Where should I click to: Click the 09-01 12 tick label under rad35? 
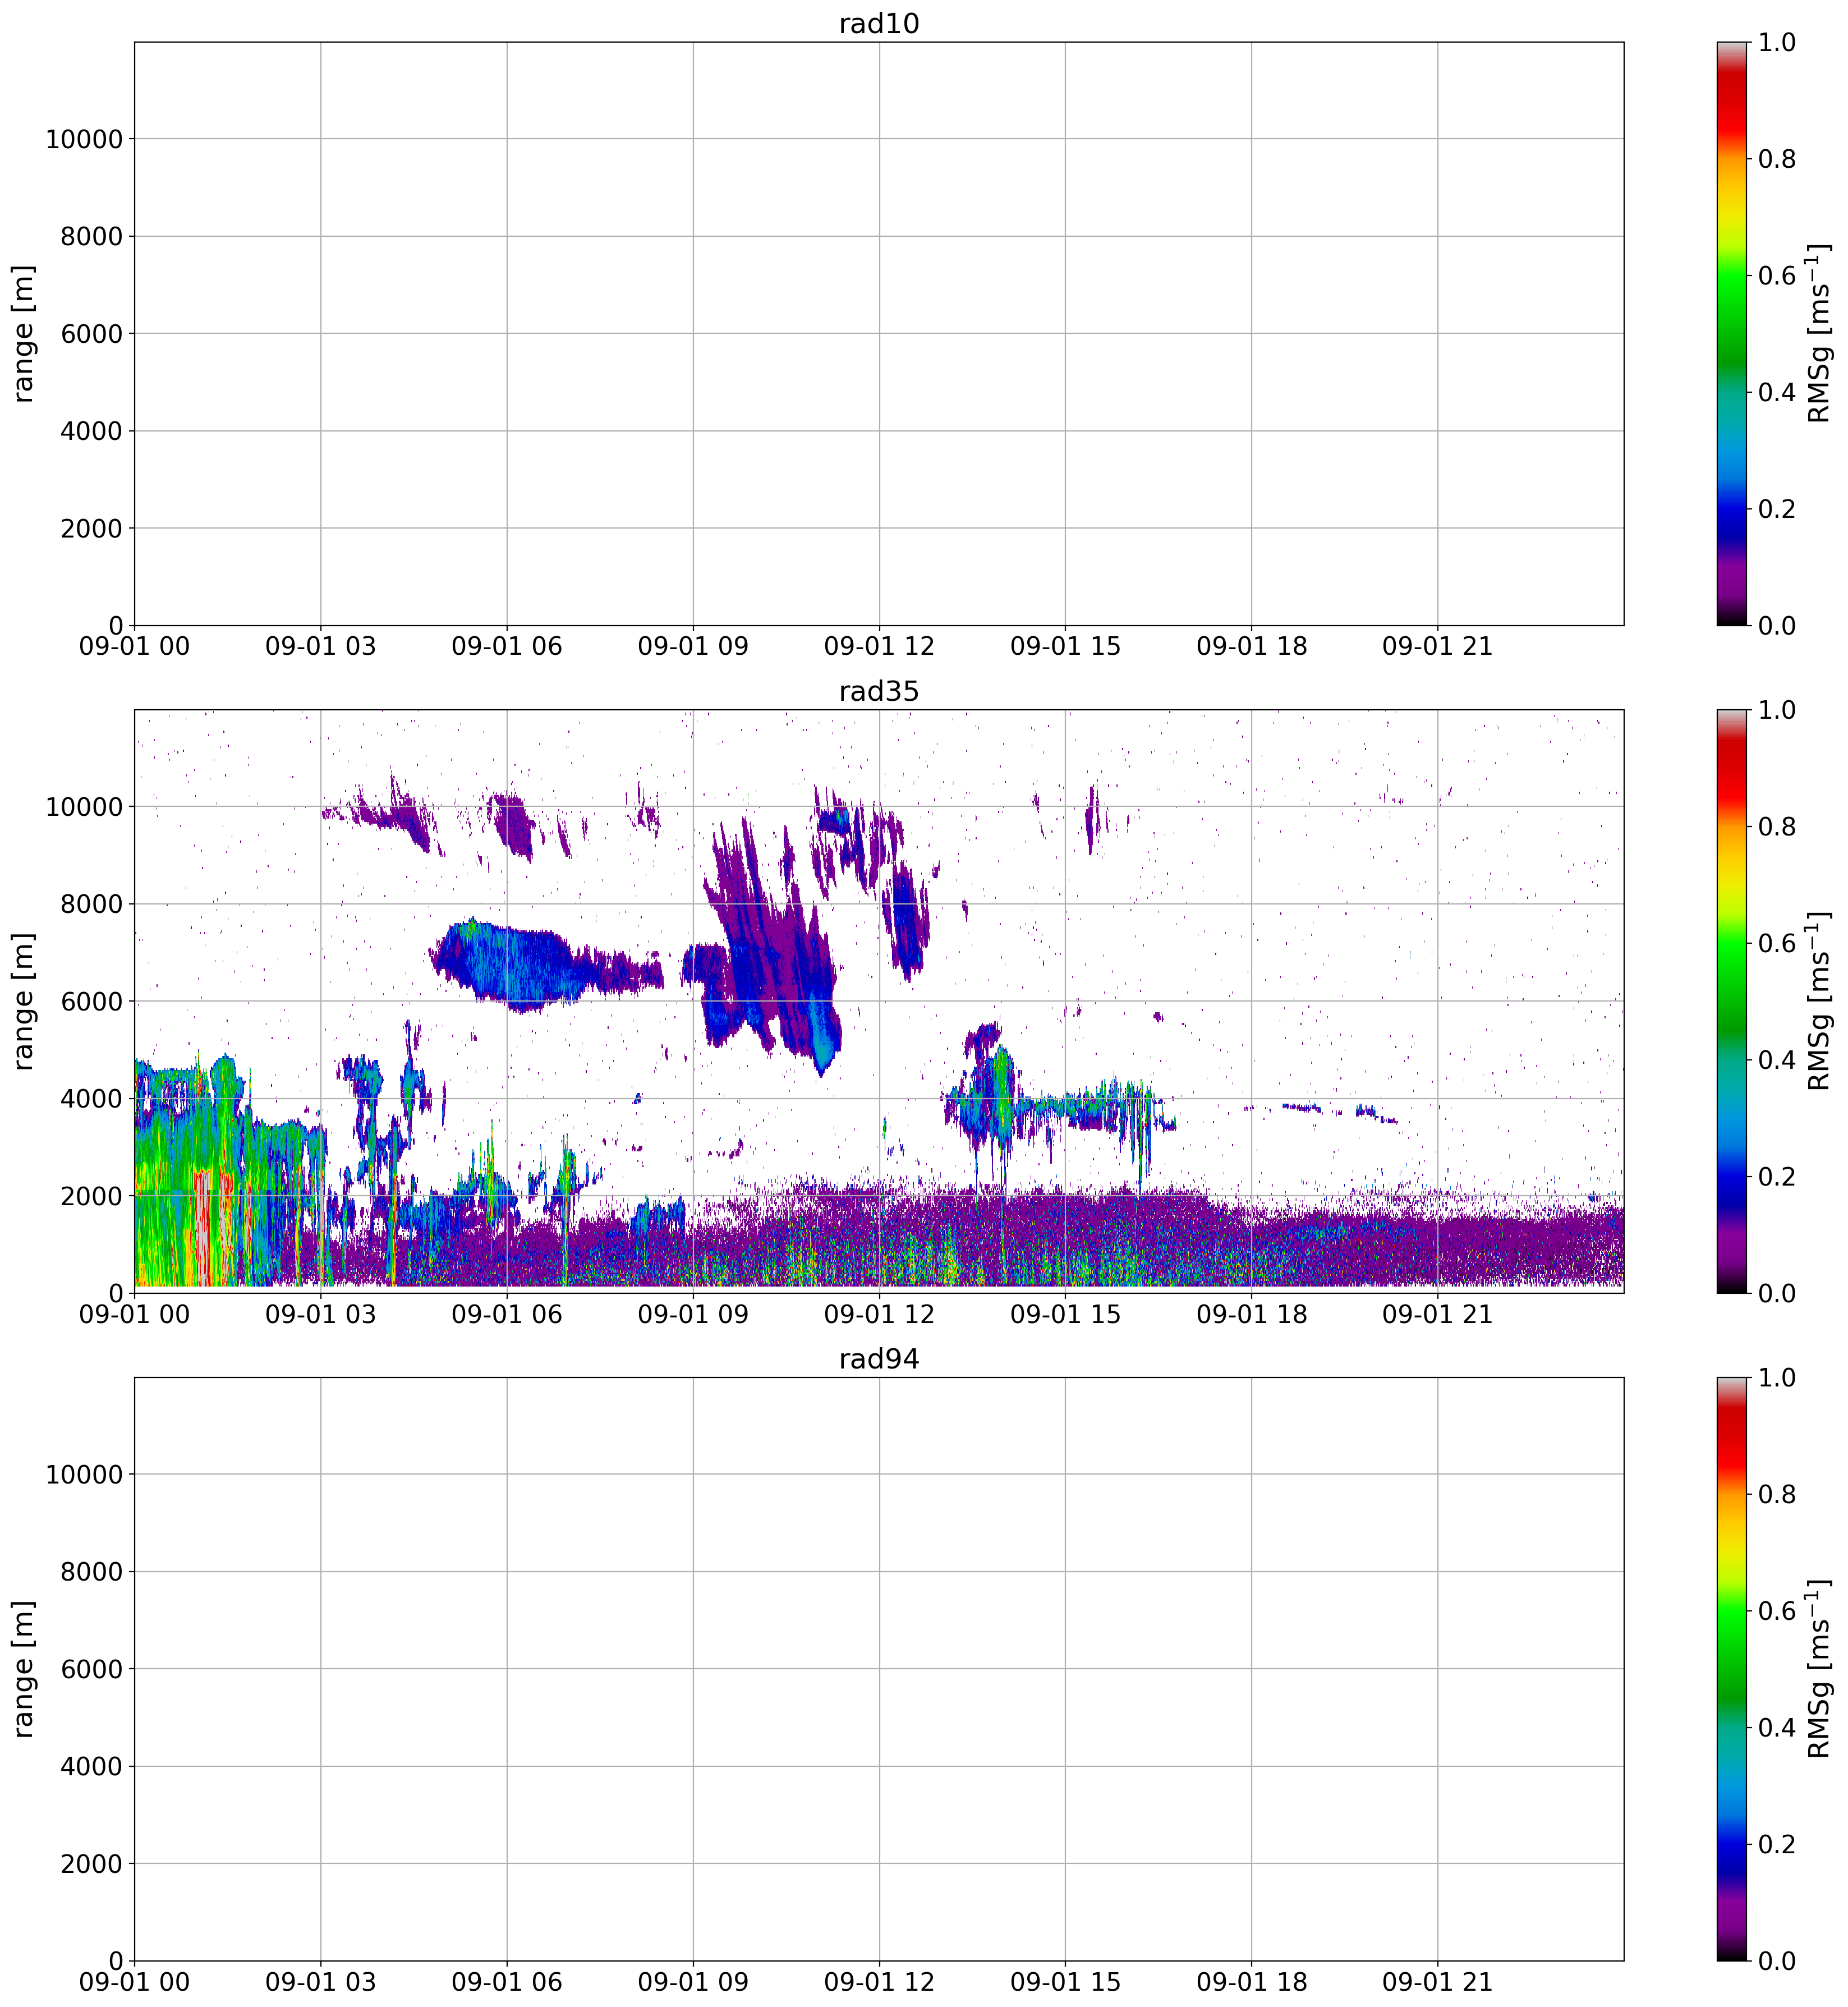point(878,1314)
